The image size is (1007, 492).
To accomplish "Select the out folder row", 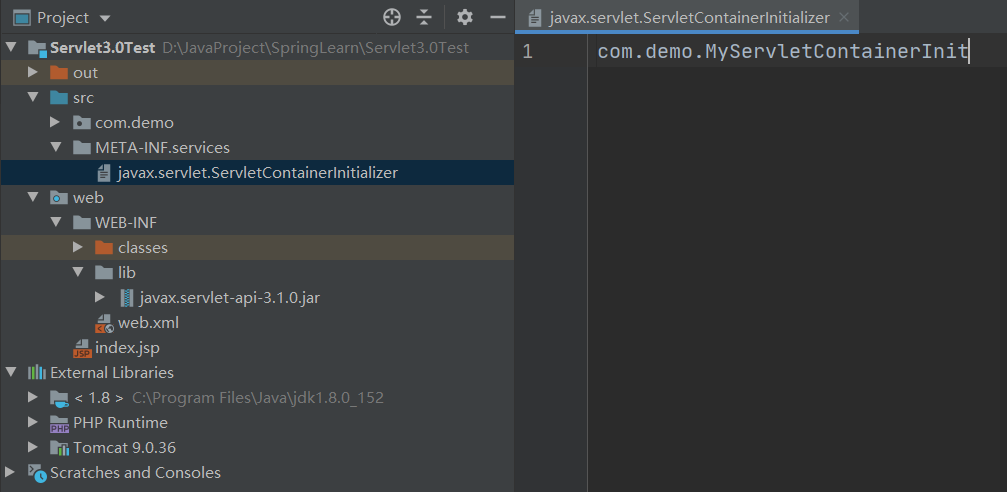I will 257,73.
